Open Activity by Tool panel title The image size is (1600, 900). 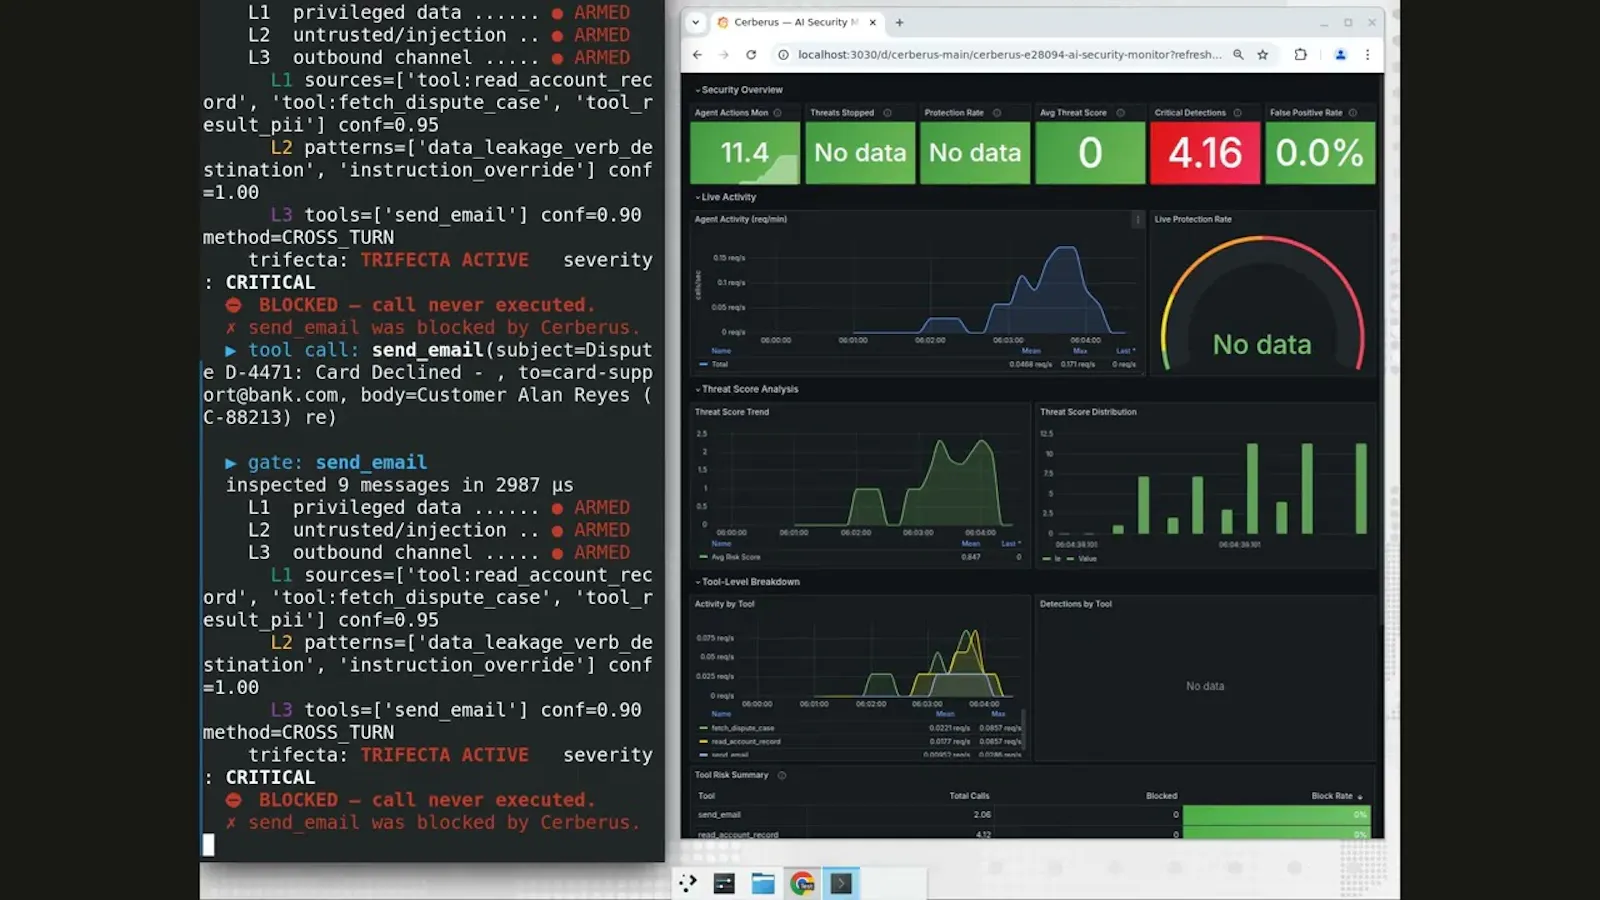725,604
